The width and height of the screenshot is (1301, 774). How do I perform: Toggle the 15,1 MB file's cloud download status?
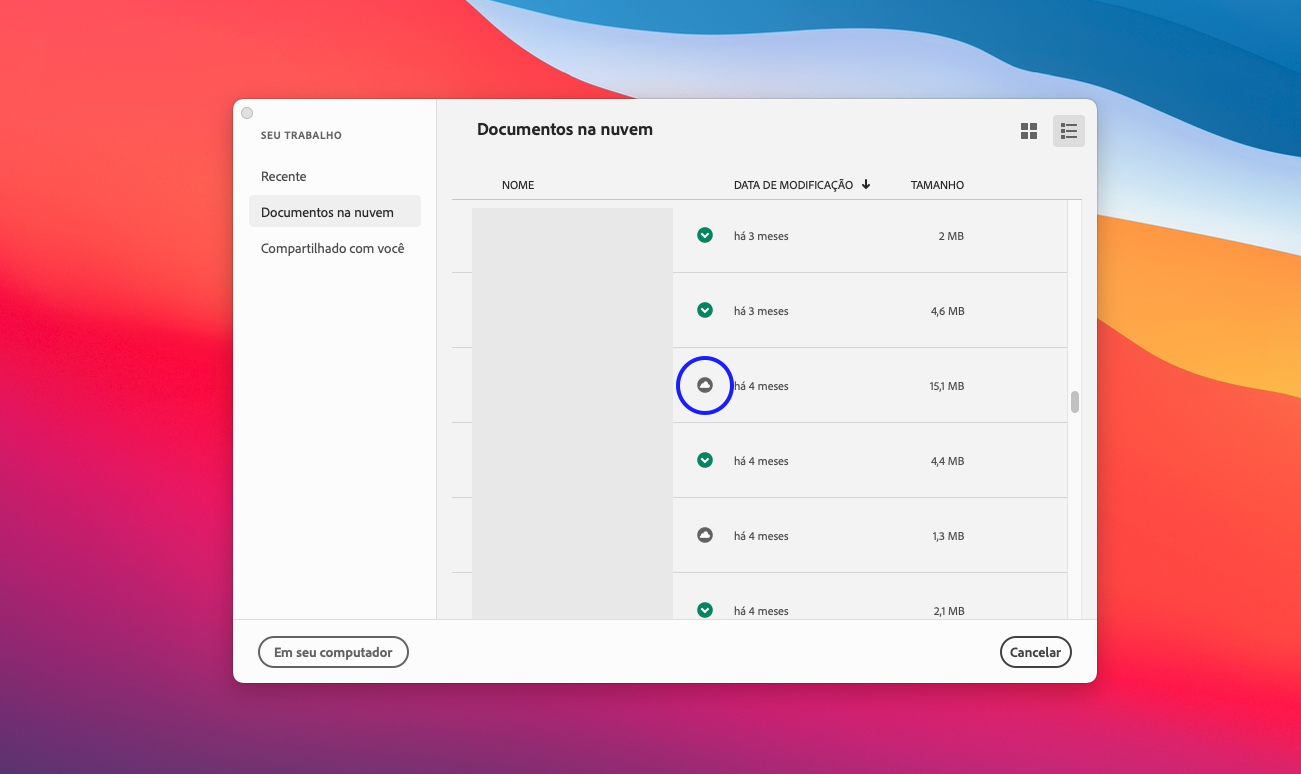[704, 385]
